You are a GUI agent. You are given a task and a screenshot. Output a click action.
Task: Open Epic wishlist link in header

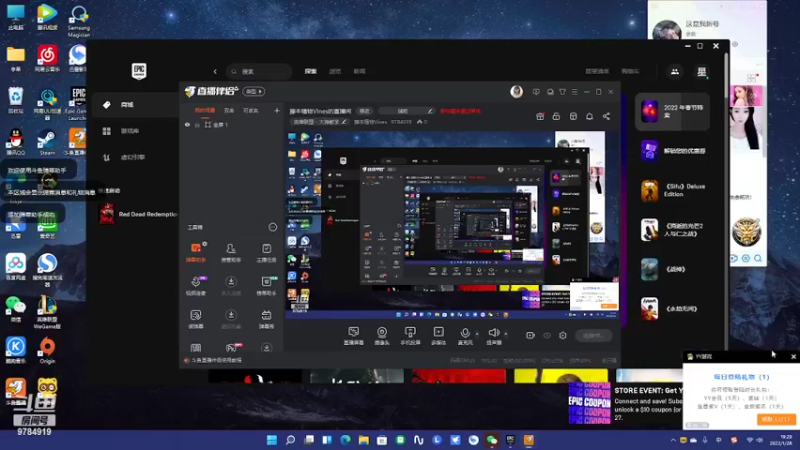[597, 71]
